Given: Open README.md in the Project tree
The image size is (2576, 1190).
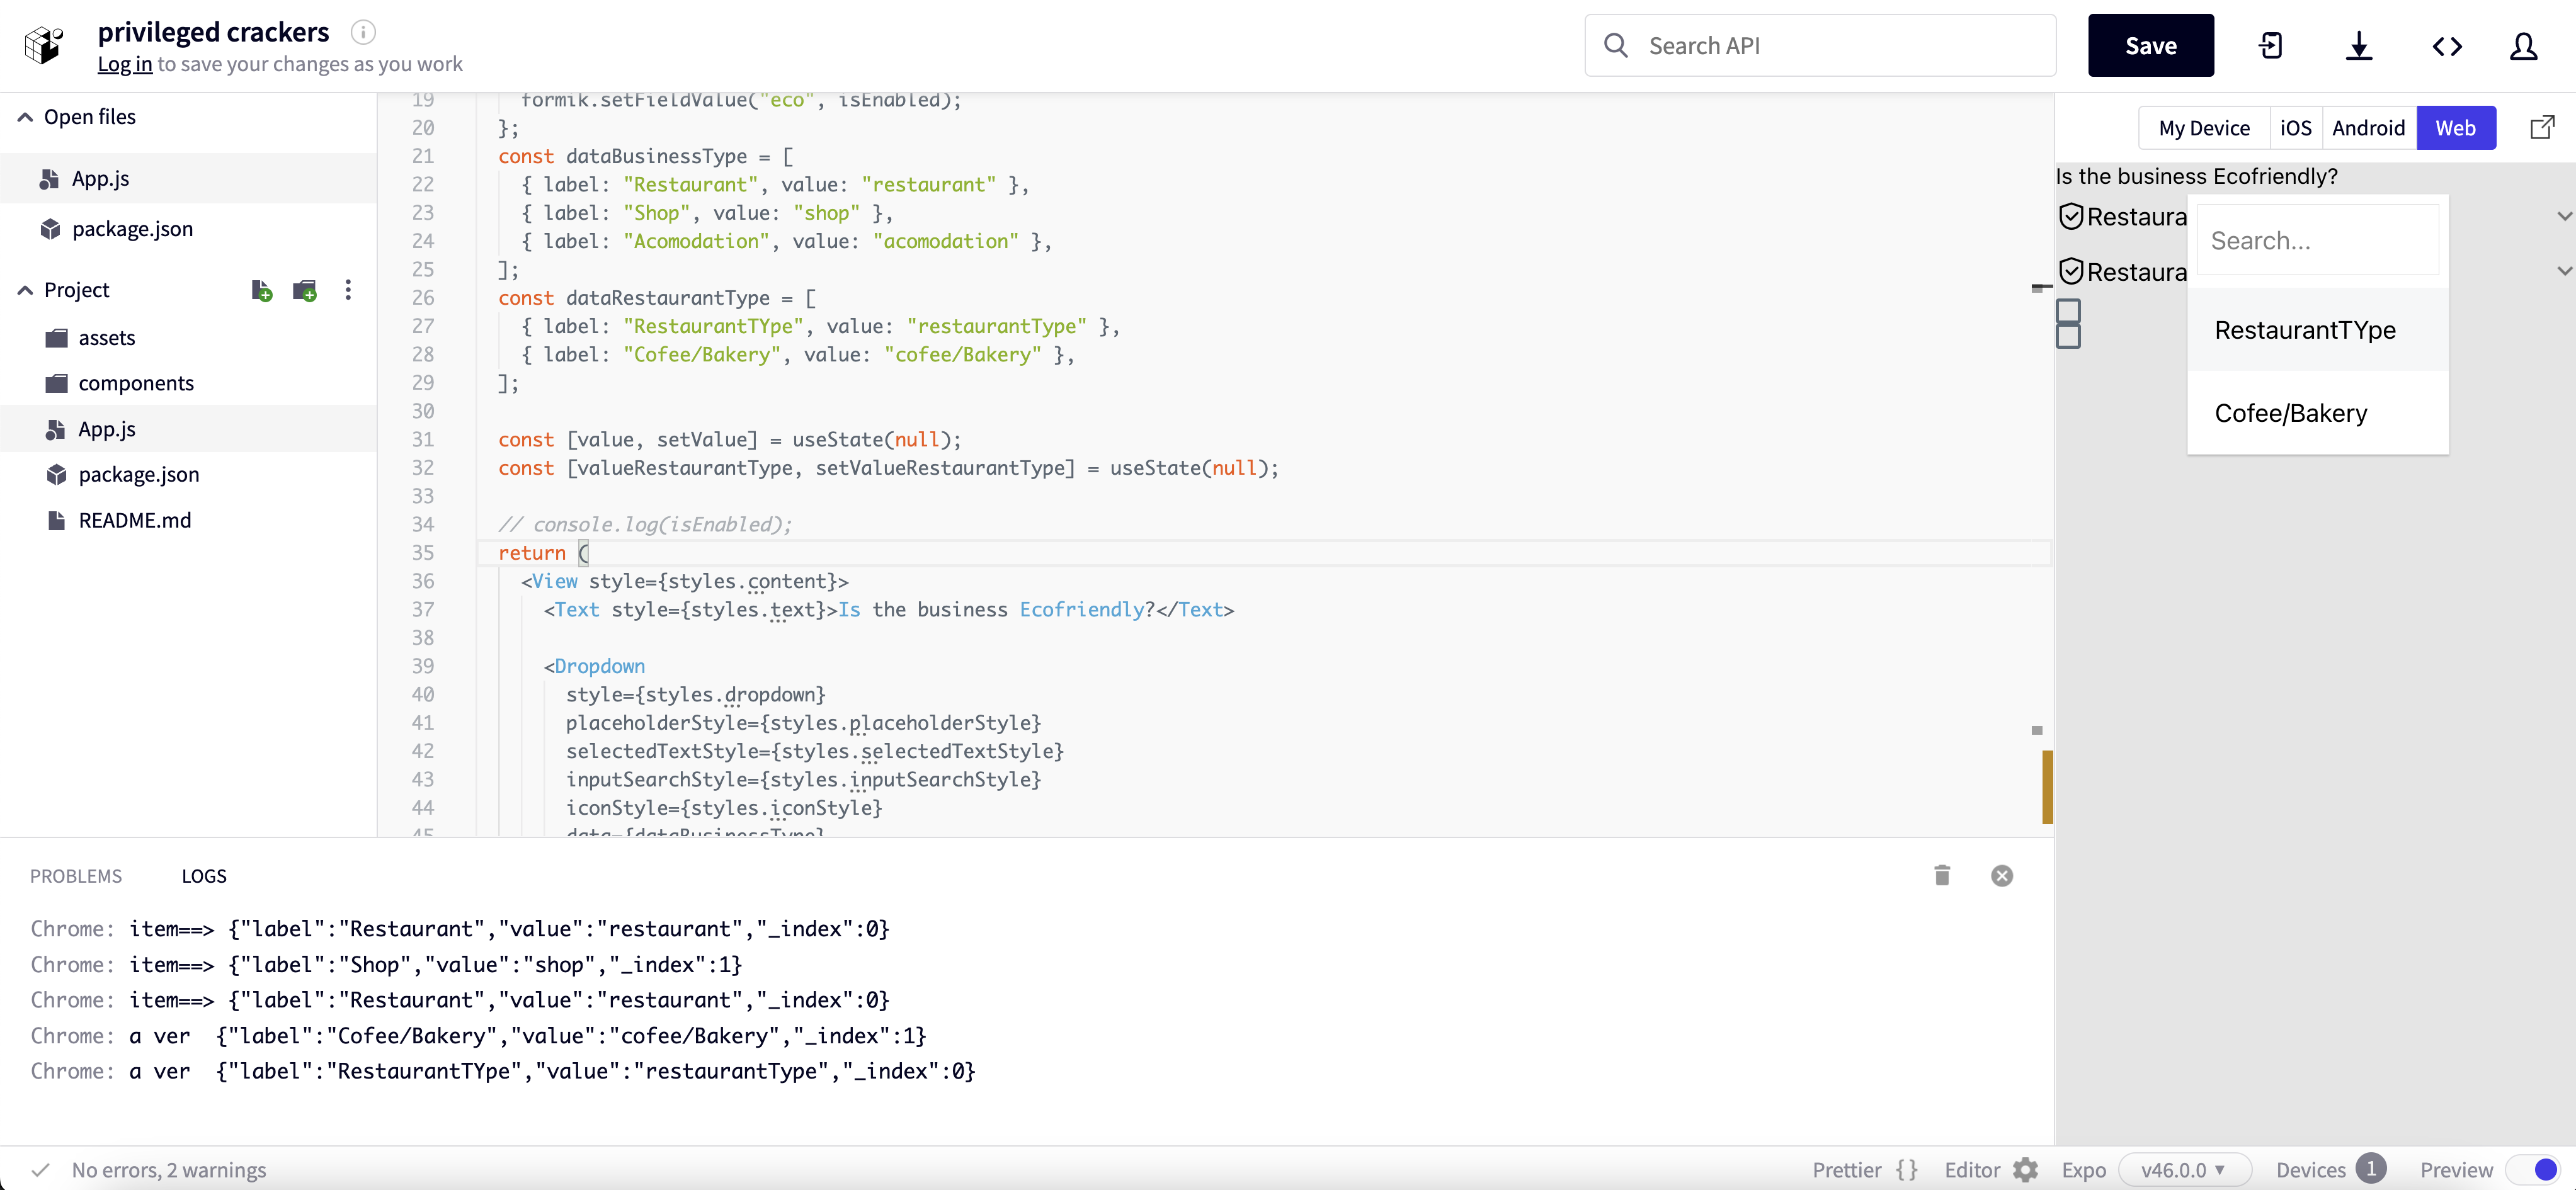Looking at the screenshot, I should (134, 520).
